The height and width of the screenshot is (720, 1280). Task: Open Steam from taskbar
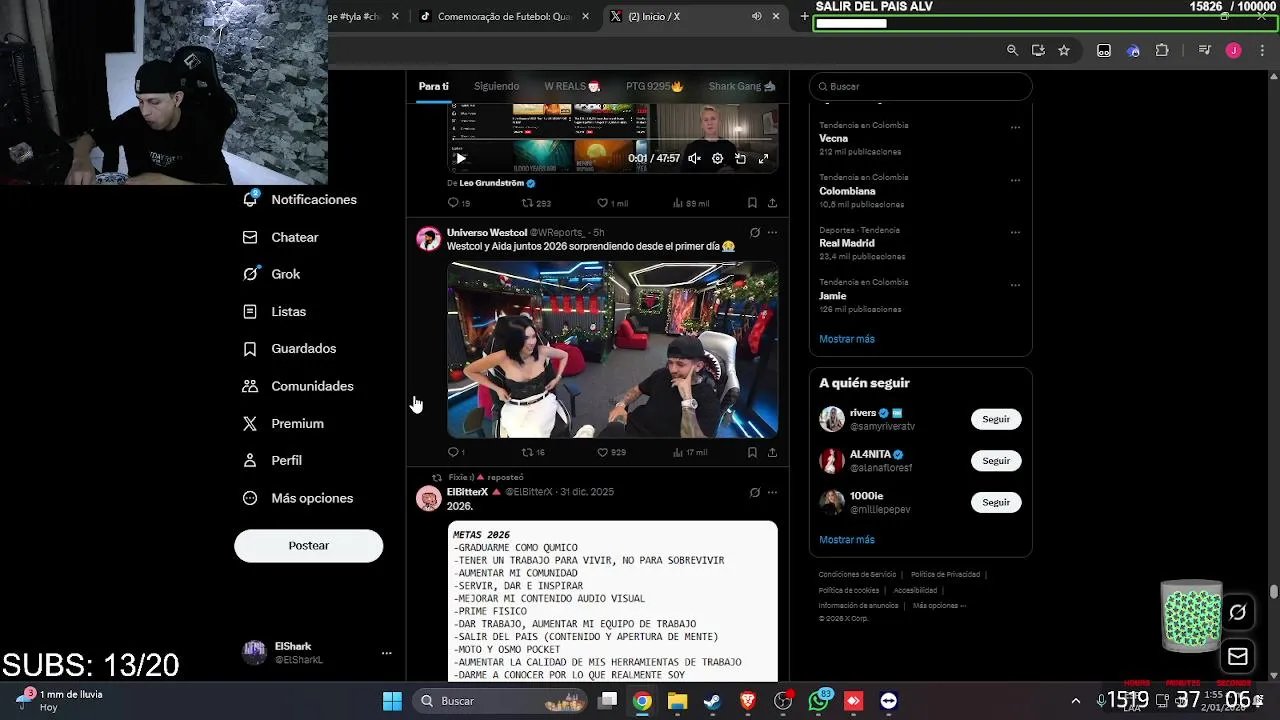(x=712, y=701)
